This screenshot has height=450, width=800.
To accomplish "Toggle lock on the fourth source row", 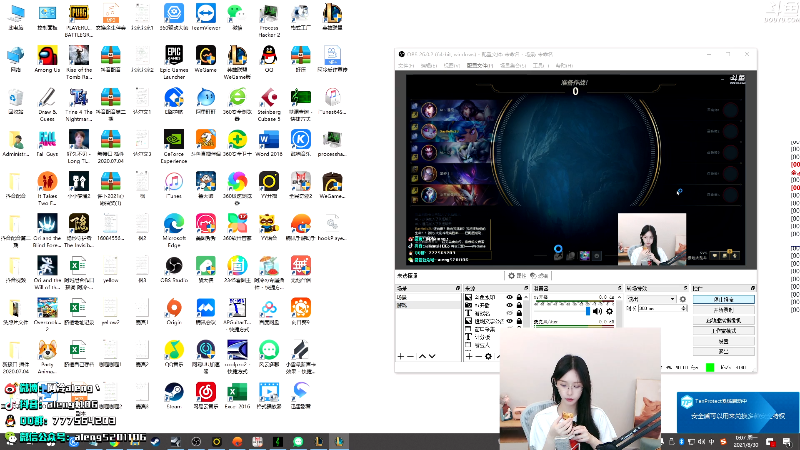I will 519,321.
